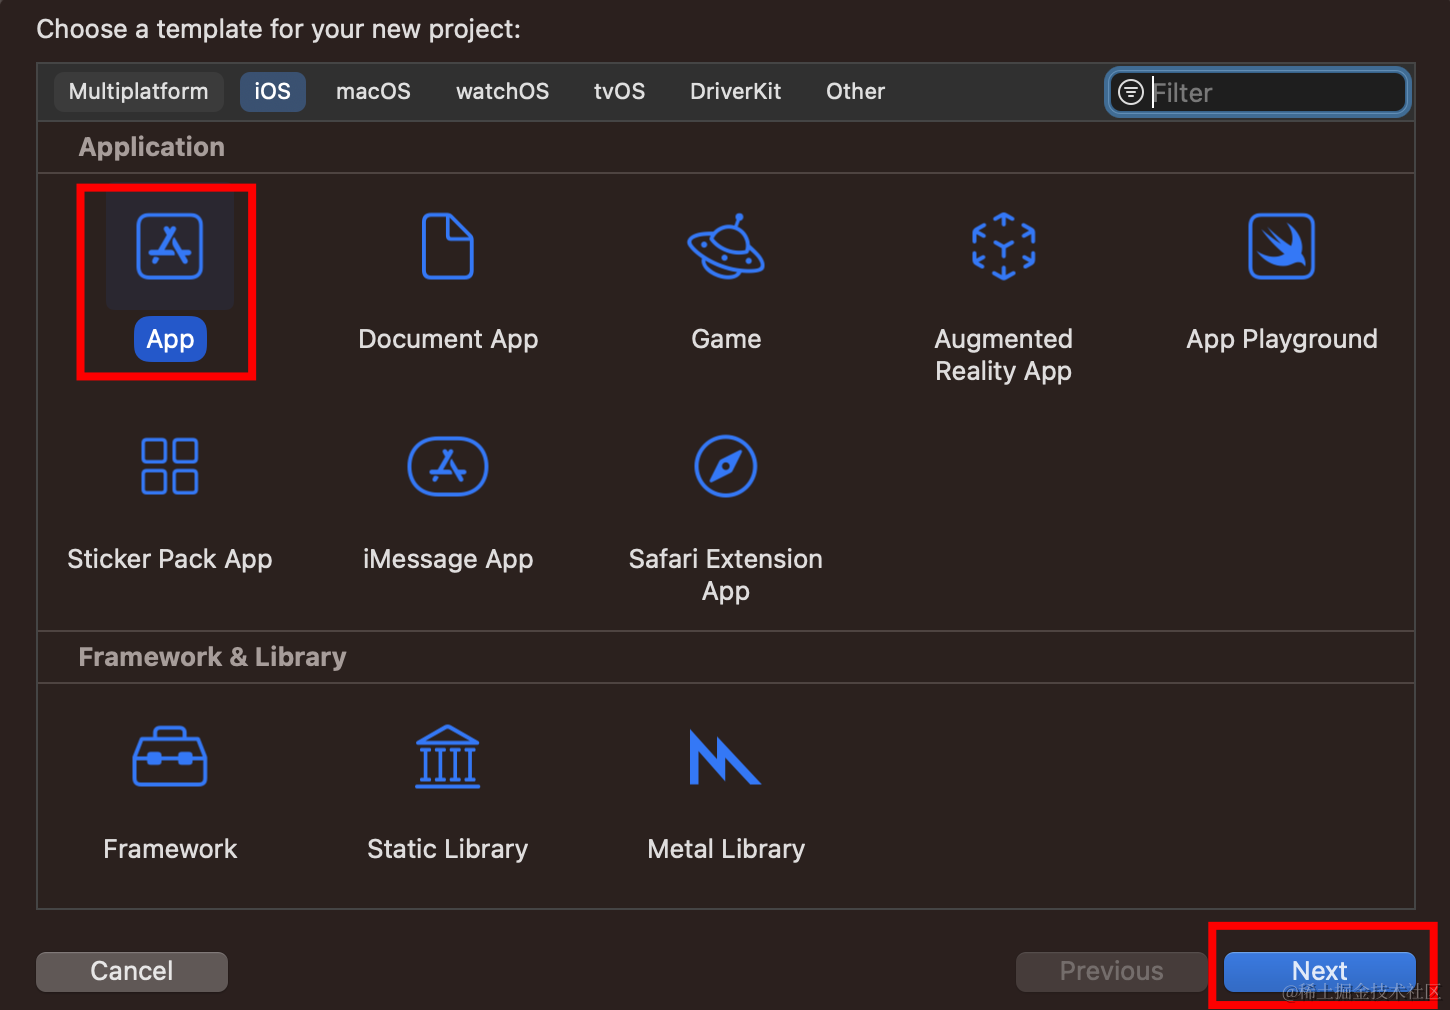Select the App template icon
1450x1010 pixels.
(x=170, y=246)
